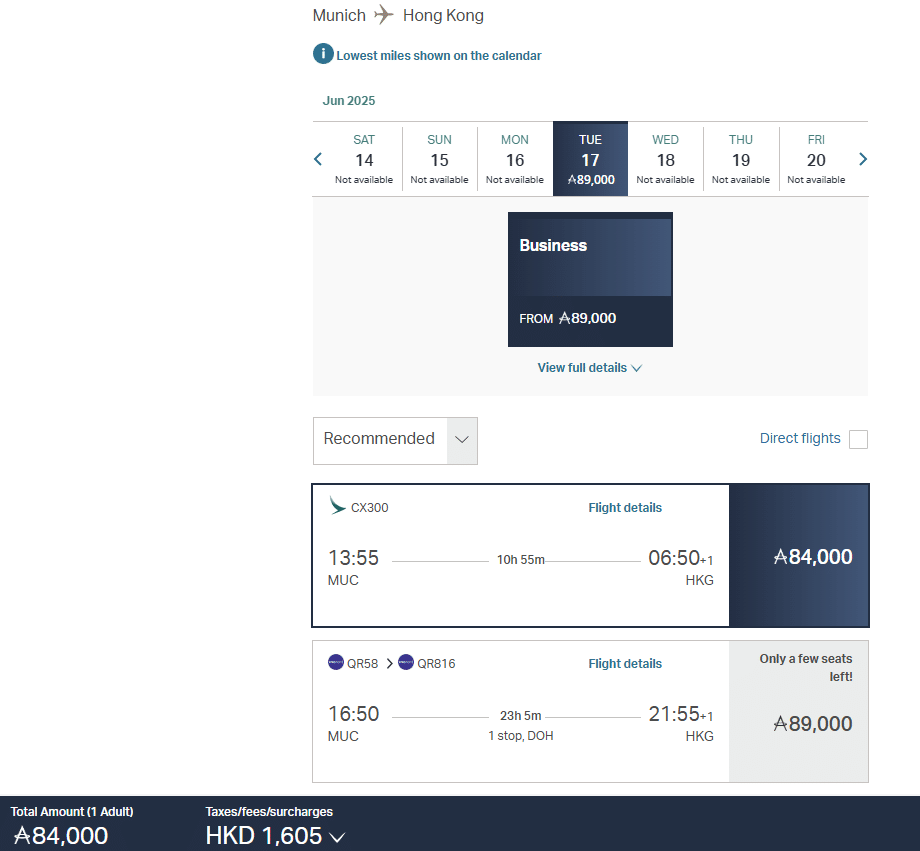Image resolution: width=920 pixels, height=851 pixels.
Task: Select Friday 20 date tab
Action: click(x=816, y=159)
